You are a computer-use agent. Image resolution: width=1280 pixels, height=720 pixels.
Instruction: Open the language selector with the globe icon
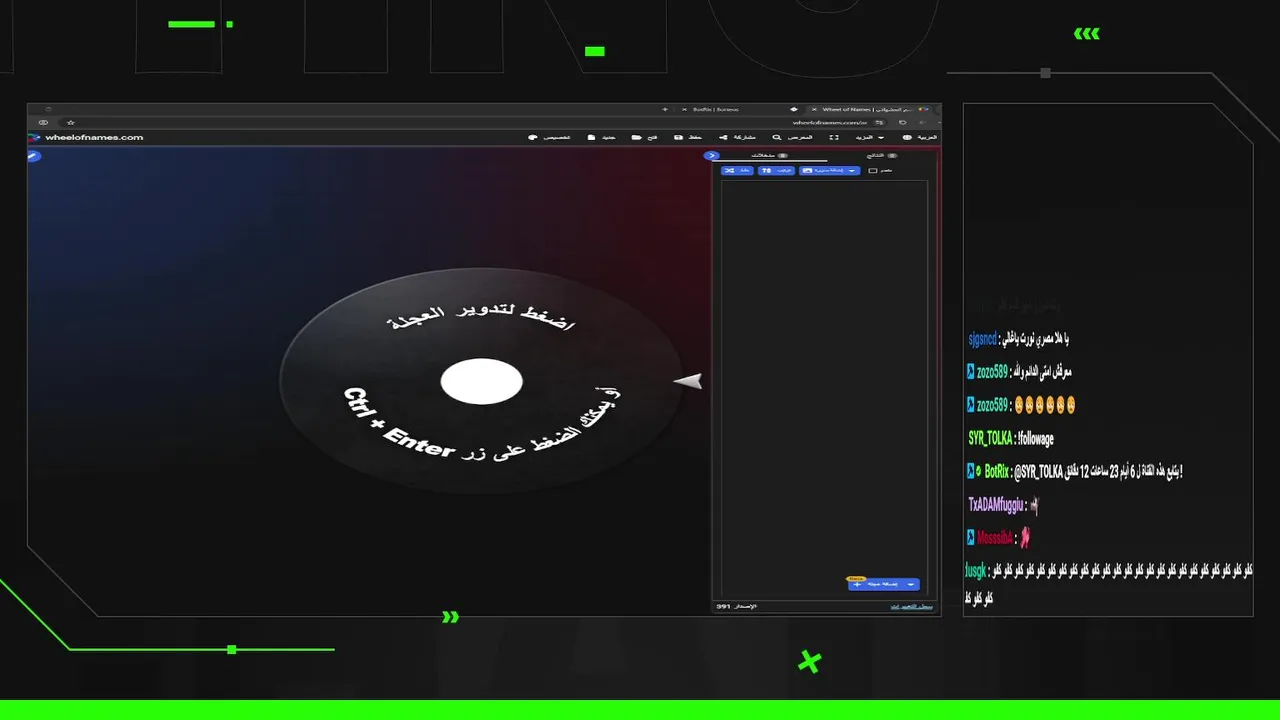pos(907,137)
